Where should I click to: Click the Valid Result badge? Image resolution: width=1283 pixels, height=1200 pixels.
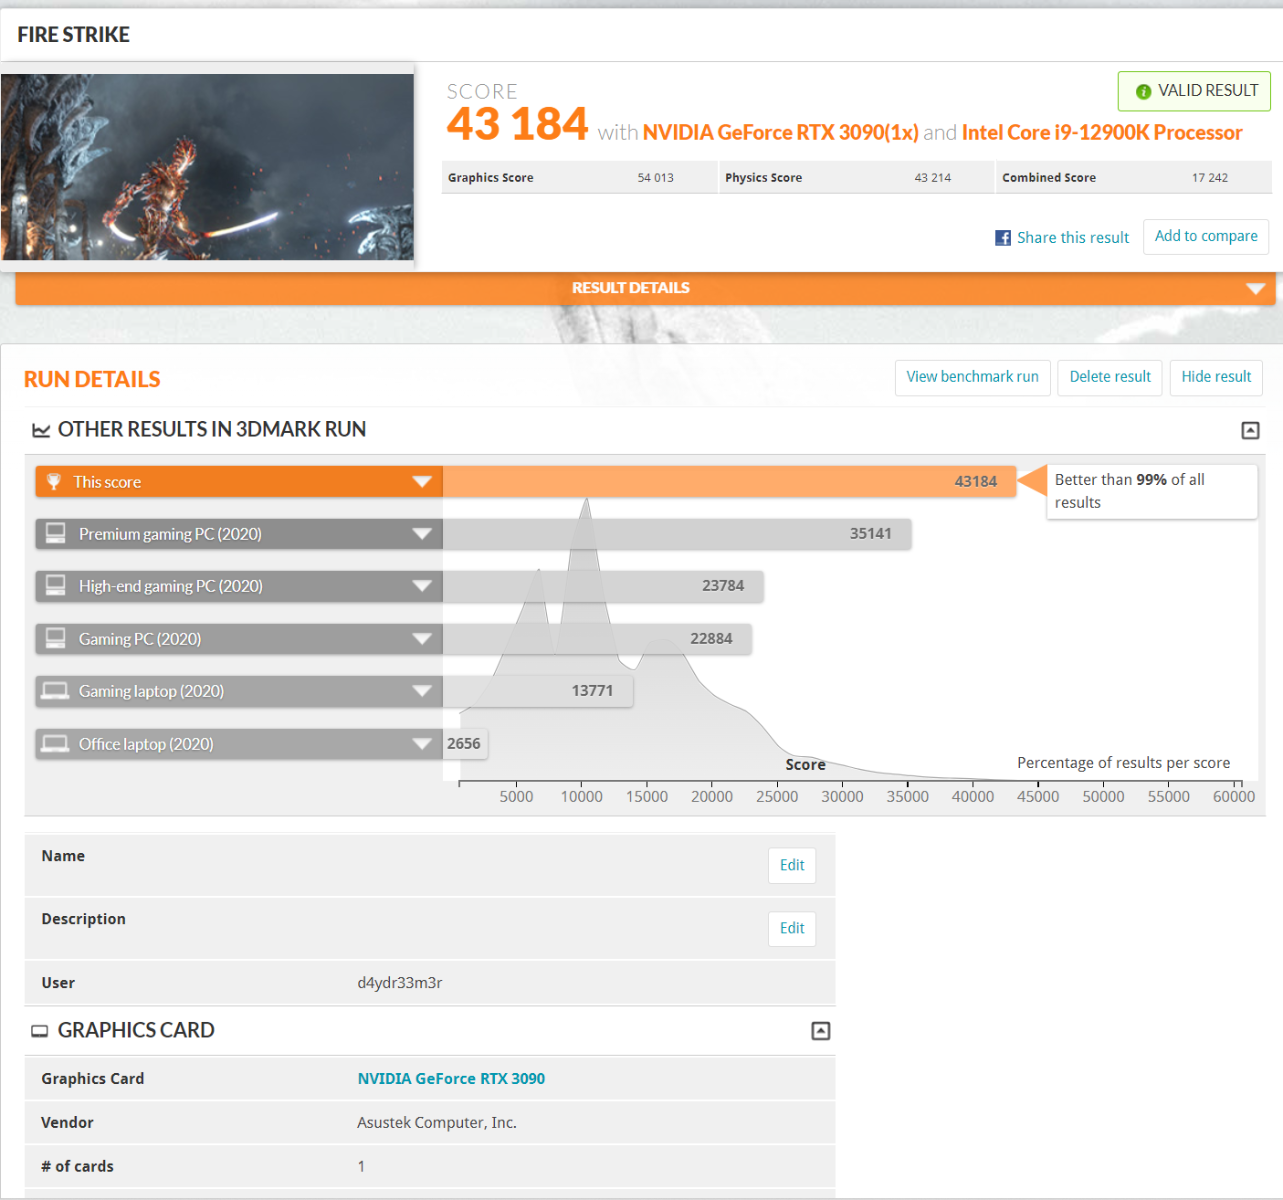pos(1194,91)
